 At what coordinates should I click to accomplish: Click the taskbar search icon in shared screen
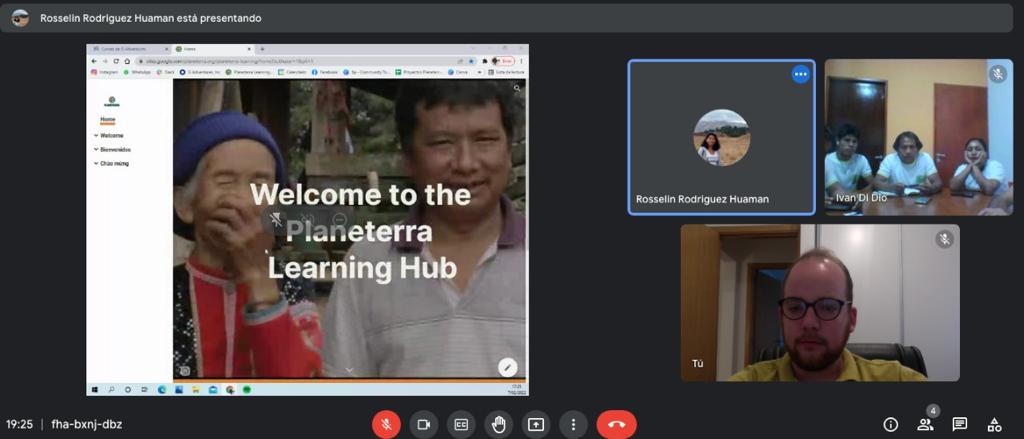(112, 389)
